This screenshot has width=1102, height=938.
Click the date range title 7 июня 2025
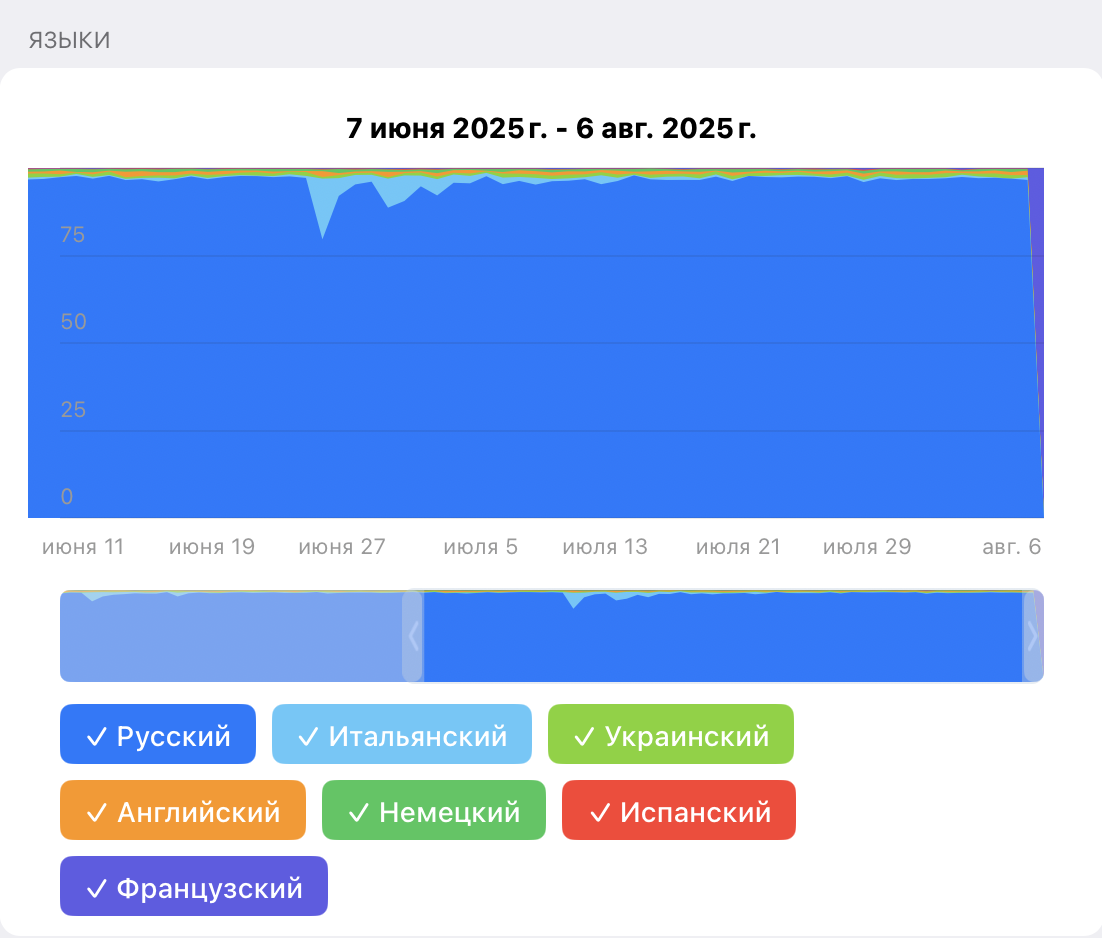click(551, 129)
